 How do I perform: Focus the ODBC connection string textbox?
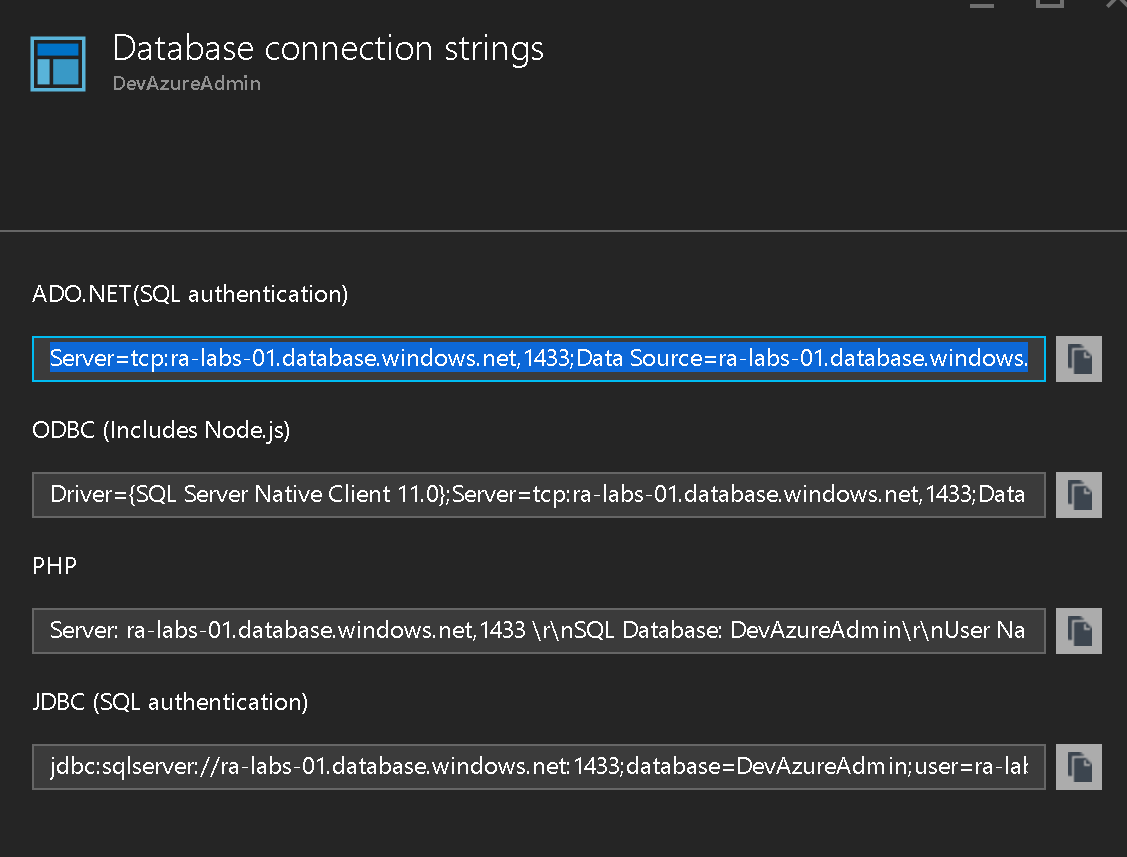538,495
